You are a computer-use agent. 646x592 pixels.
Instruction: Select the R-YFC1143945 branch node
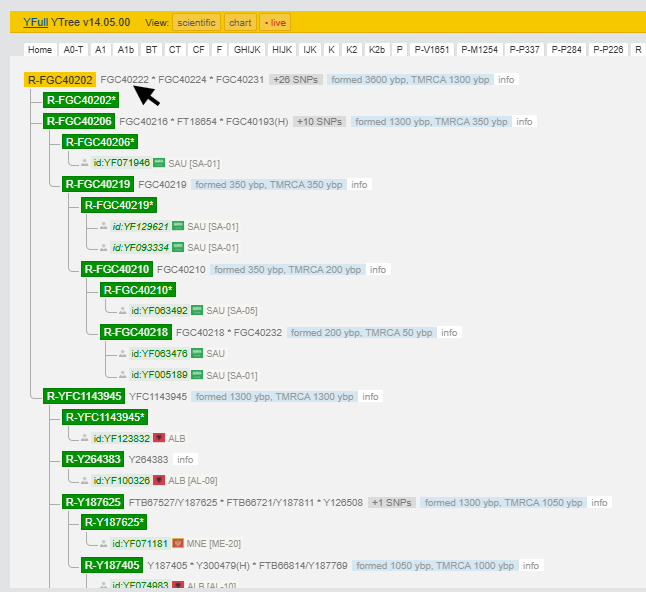84,396
